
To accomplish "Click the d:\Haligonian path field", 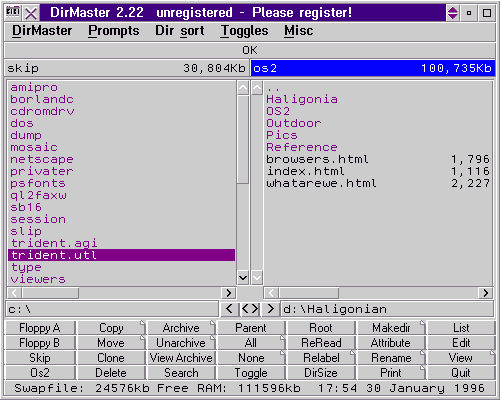I will tap(388, 309).
